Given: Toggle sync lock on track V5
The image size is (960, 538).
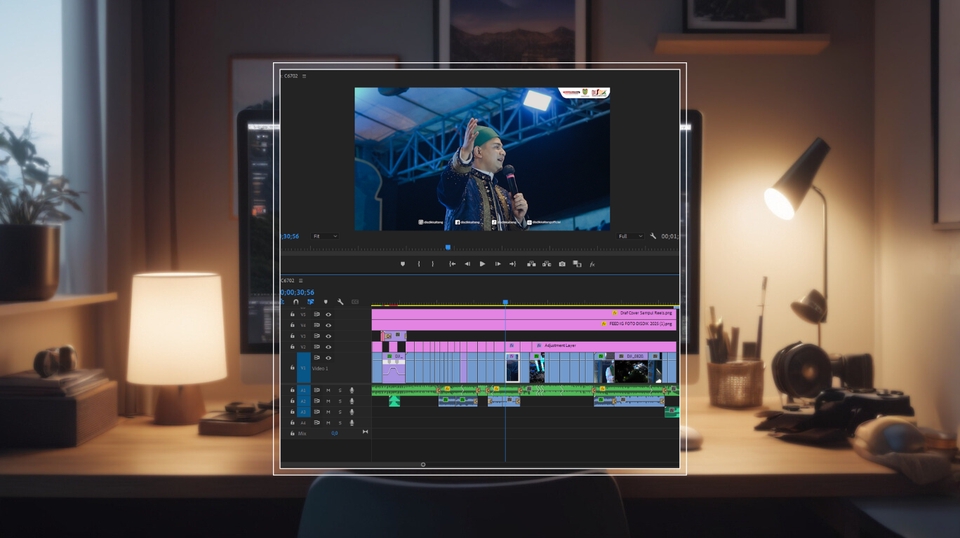Looking at the screenshot, I should (x=317, y=315).
